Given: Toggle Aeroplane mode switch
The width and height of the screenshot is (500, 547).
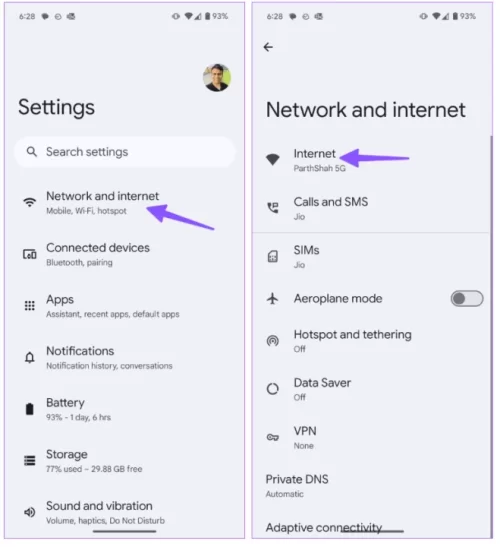Looking at the screenshot, I should (467, 299).
